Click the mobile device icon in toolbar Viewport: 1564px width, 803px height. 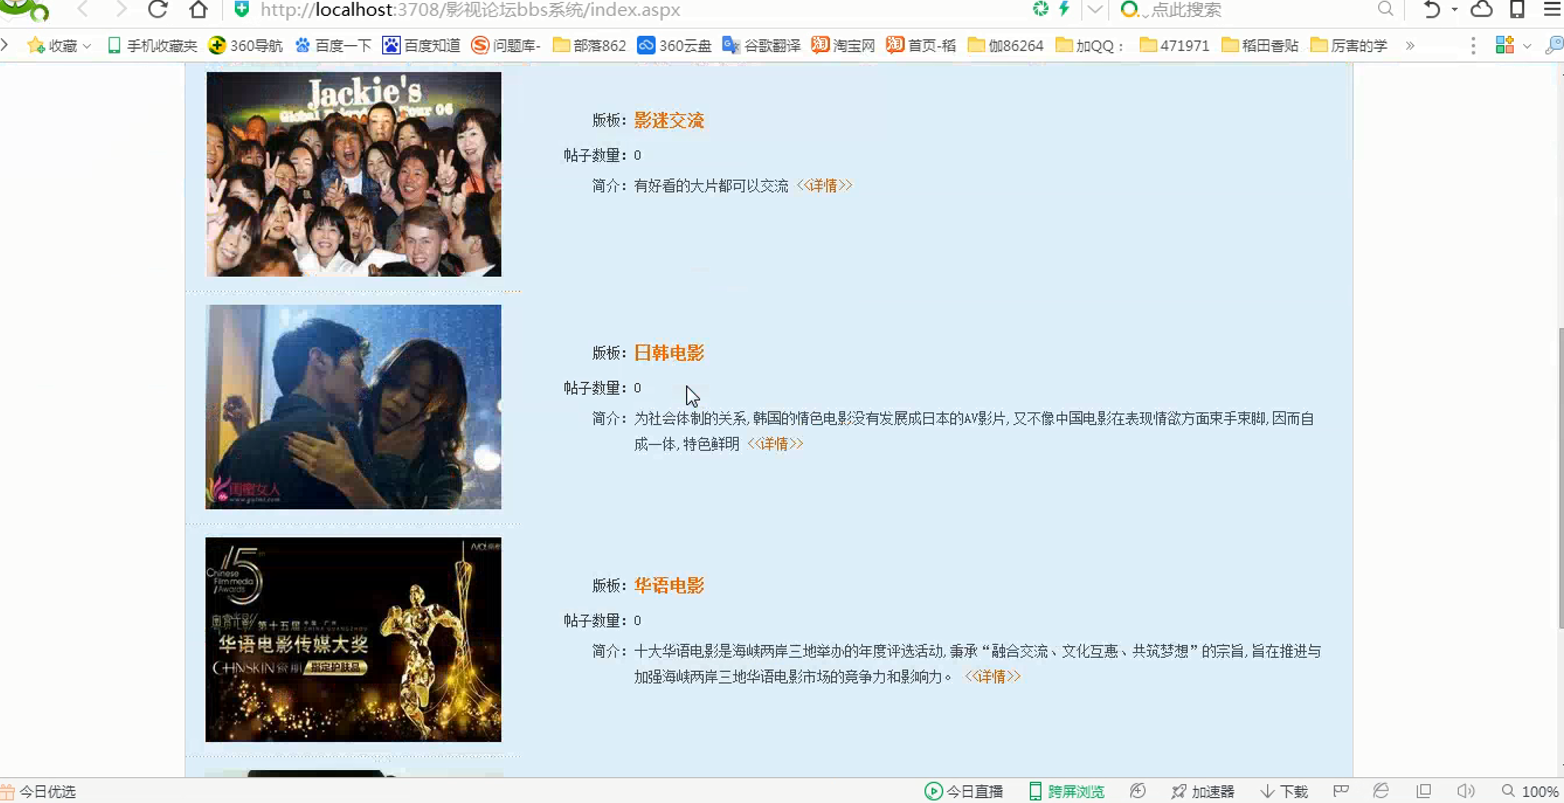point(1517,10)
